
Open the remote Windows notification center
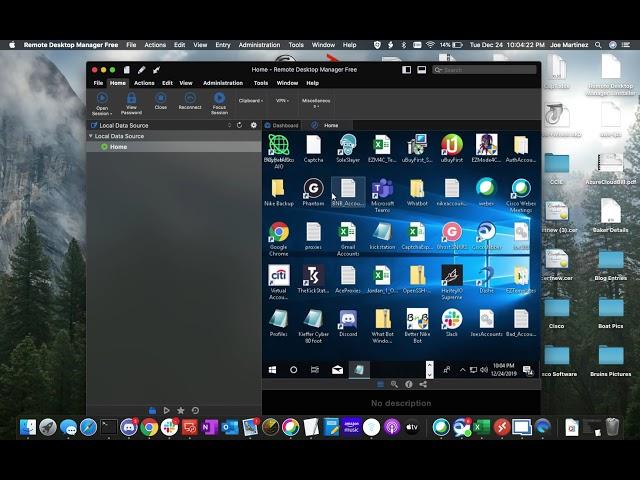click(528, 370)
